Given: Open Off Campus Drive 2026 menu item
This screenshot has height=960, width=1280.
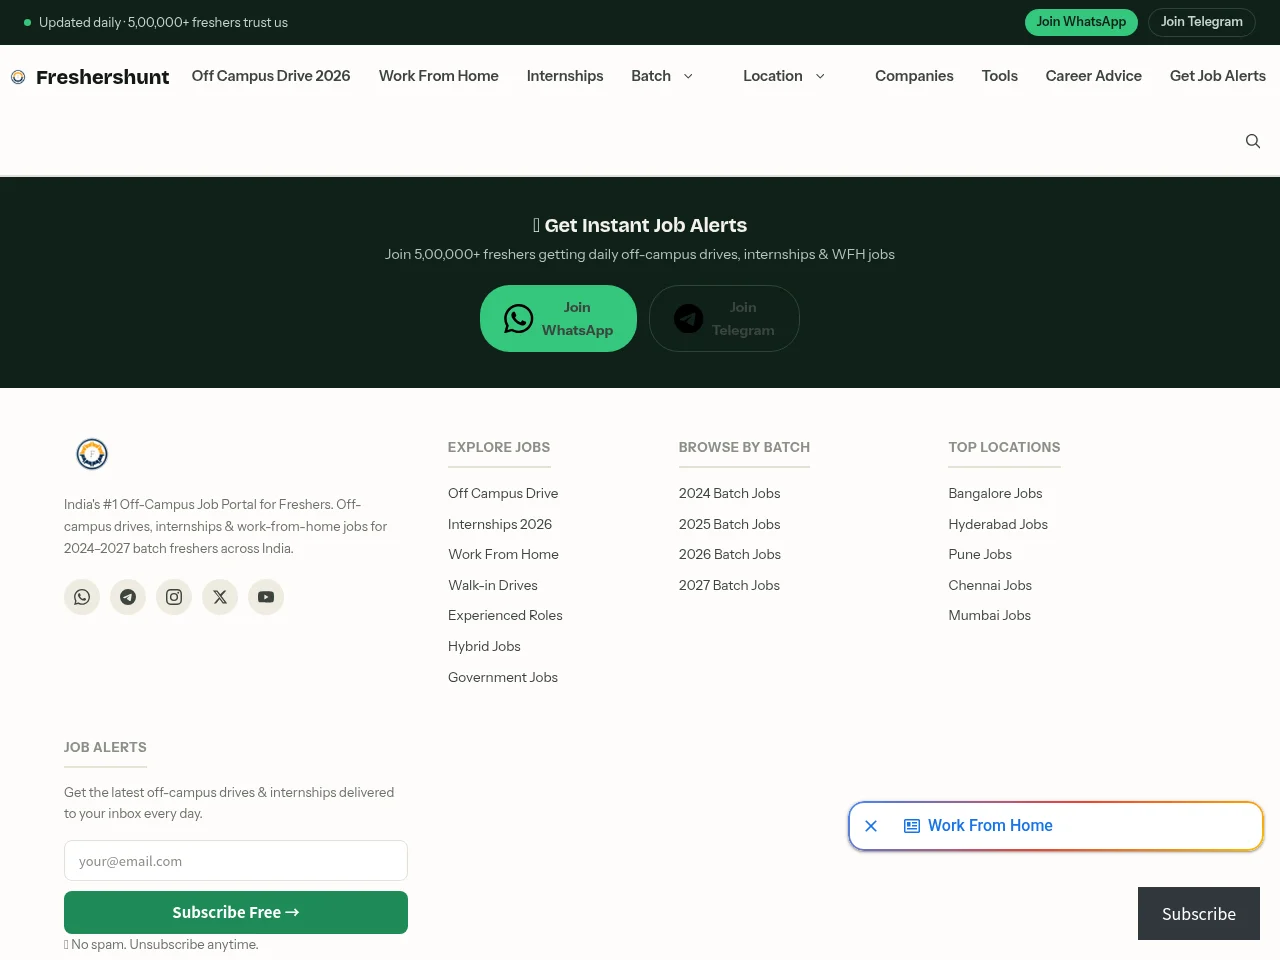Looking at the screenshot, I should (271, 76).
